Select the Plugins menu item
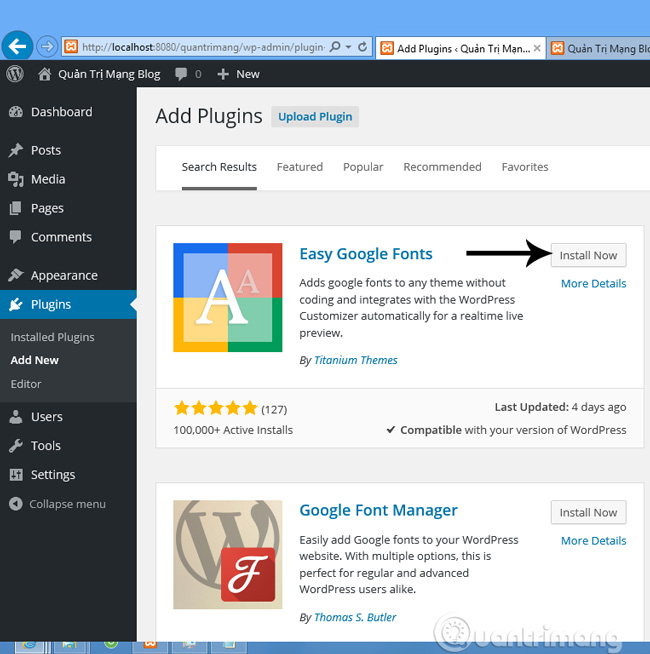The image size is (650, 654). (x=51, y=304)
